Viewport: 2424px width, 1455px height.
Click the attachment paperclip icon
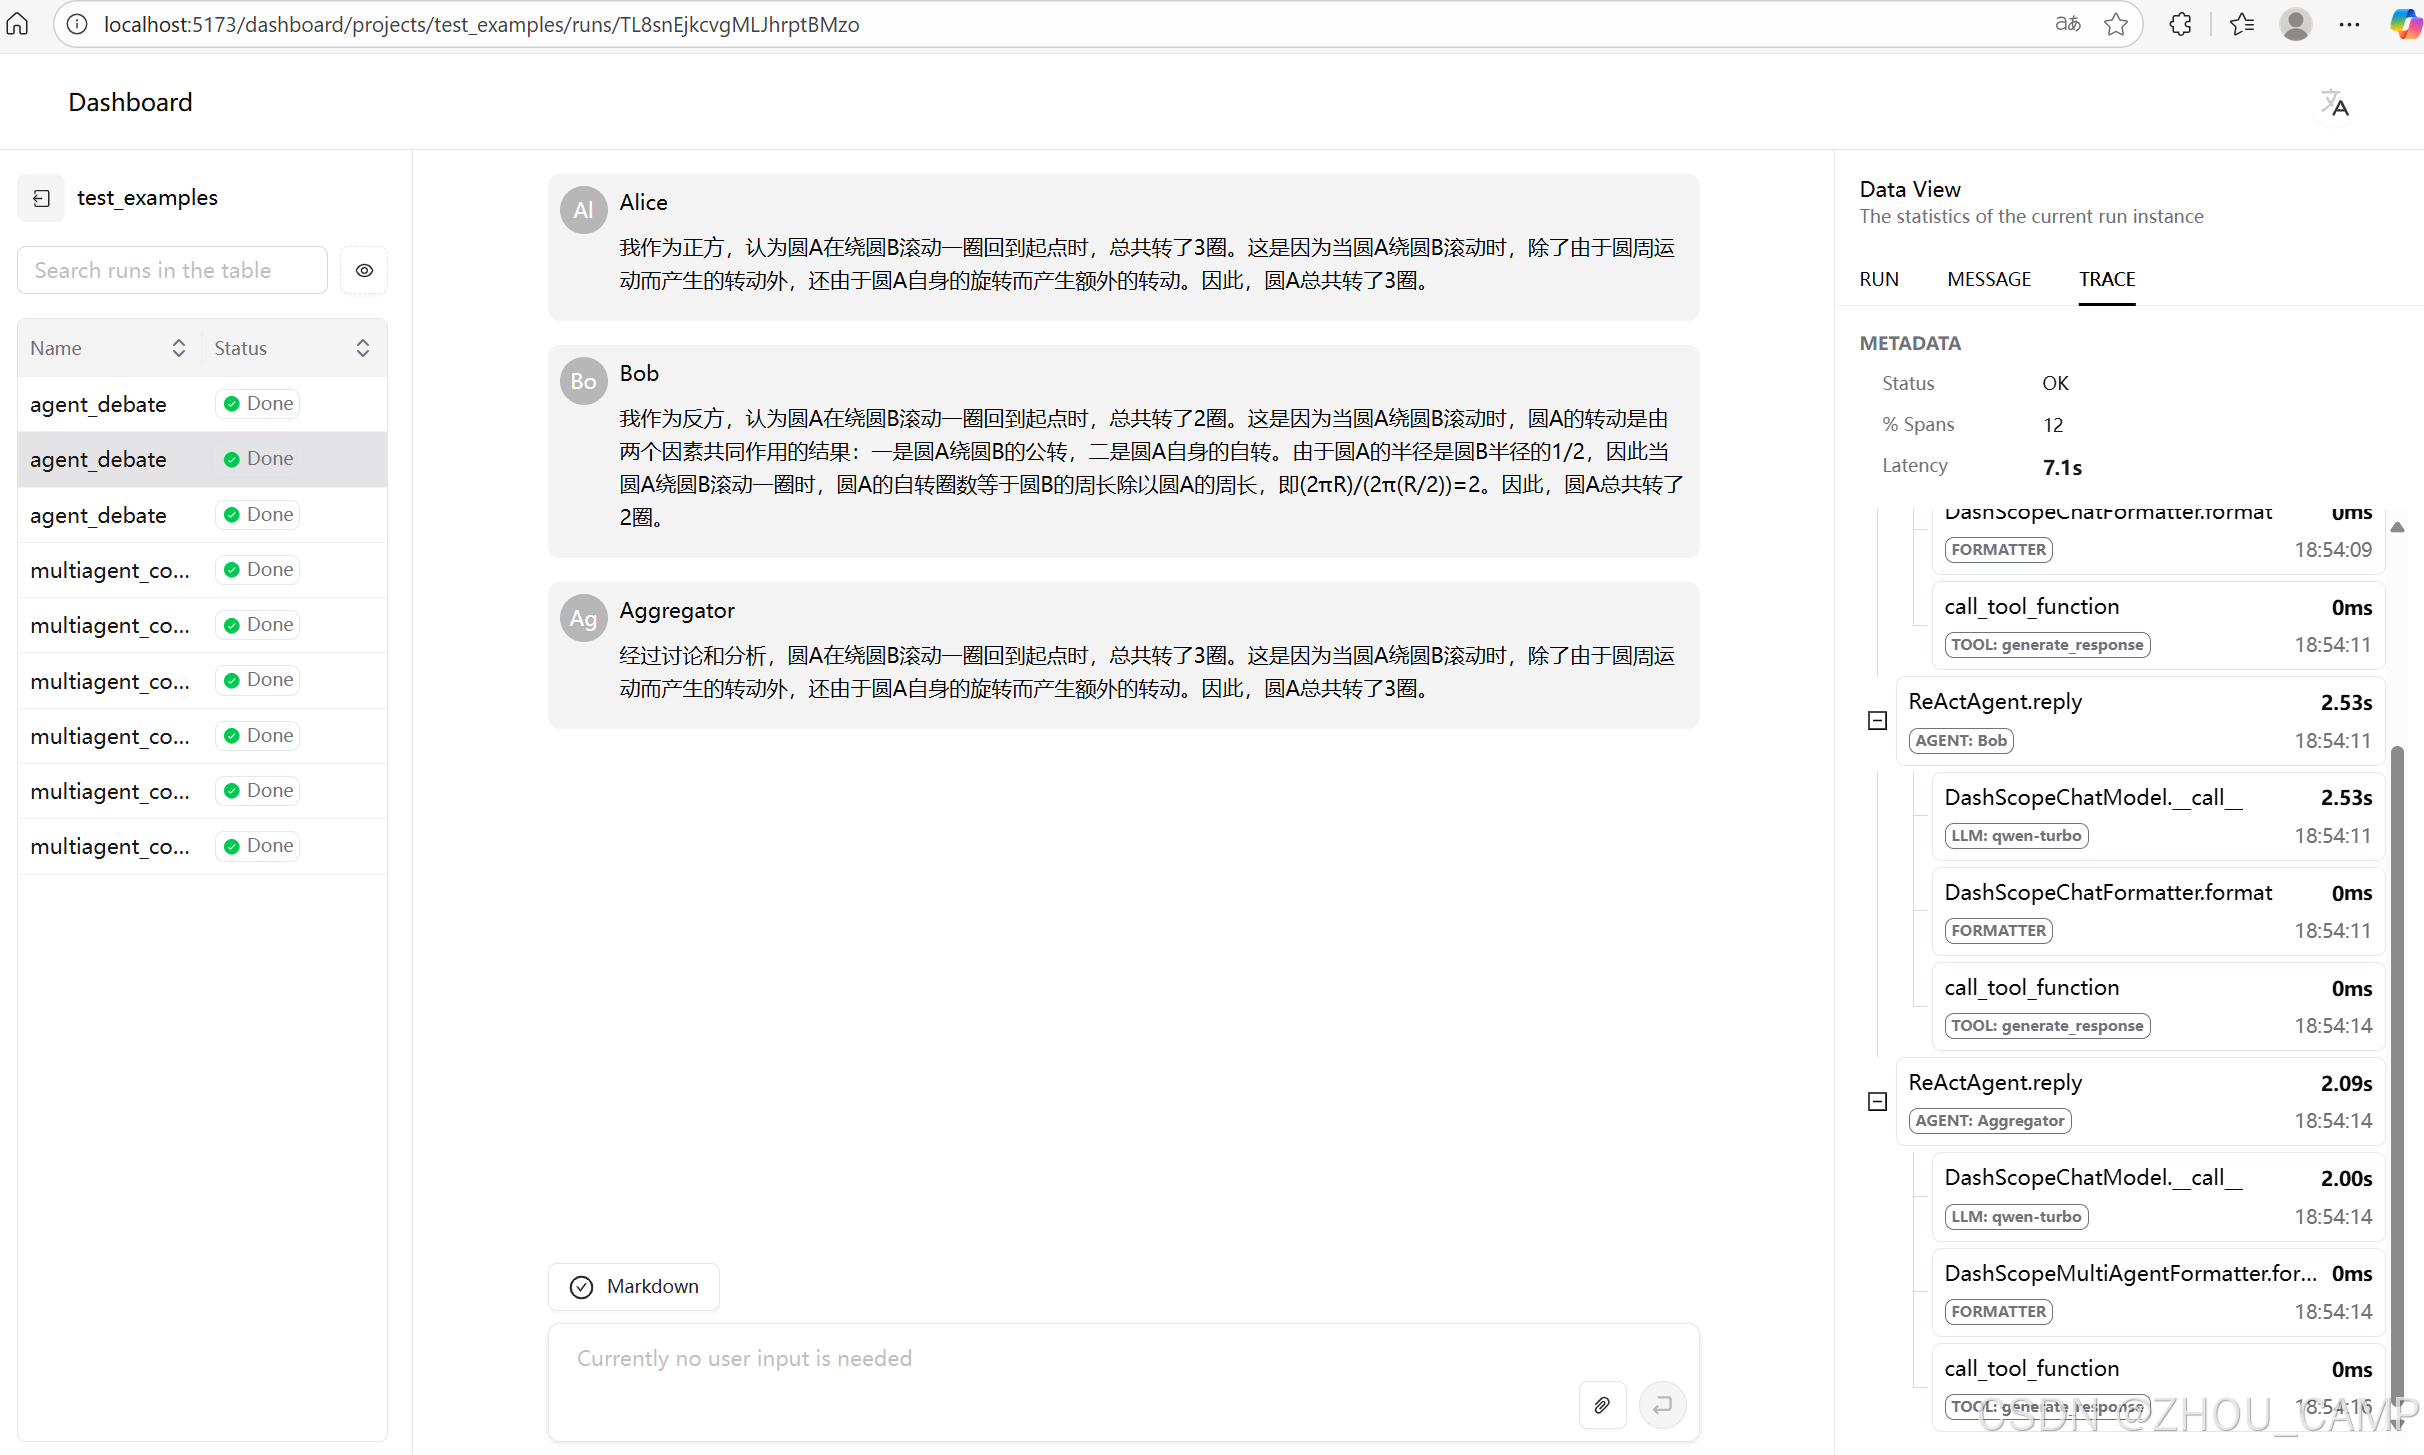pos(1602,1405)
